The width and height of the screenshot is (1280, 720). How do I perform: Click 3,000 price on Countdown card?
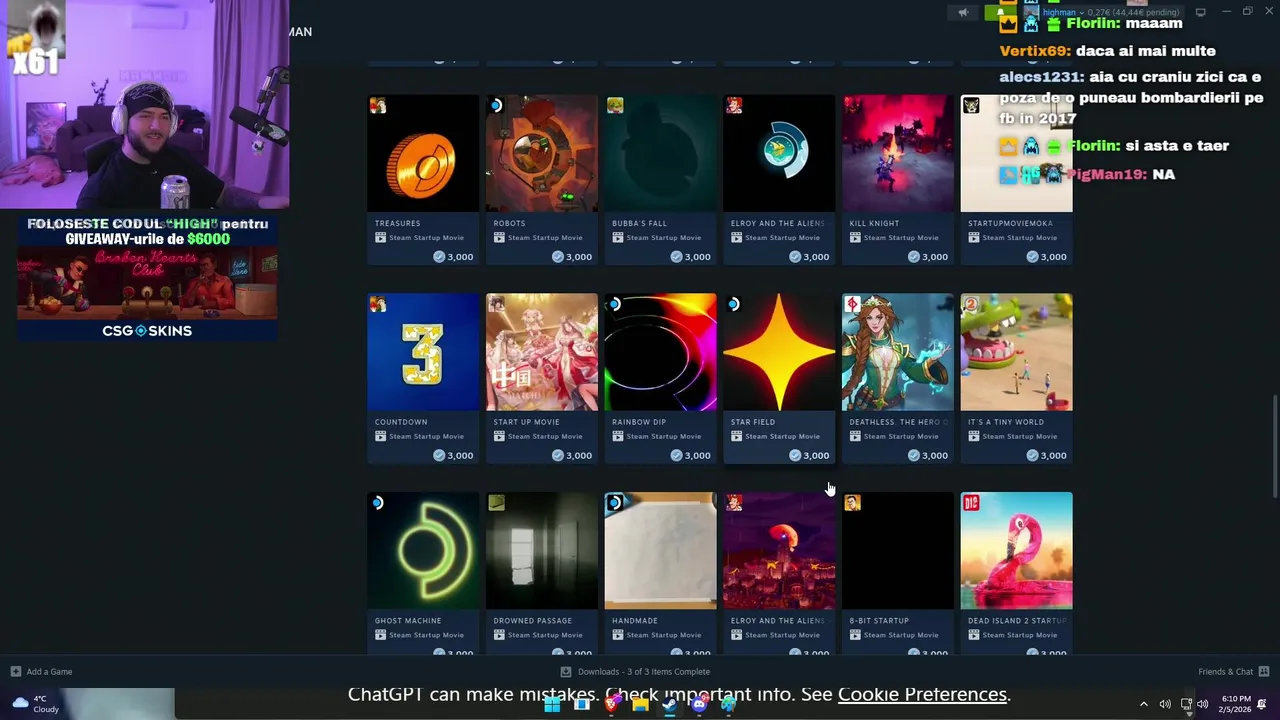click(x=460, y=455)
